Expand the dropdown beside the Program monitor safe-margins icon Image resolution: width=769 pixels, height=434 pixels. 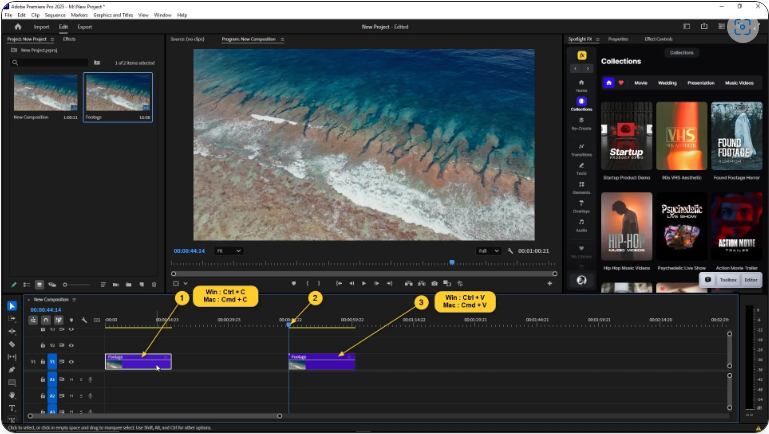185,283
